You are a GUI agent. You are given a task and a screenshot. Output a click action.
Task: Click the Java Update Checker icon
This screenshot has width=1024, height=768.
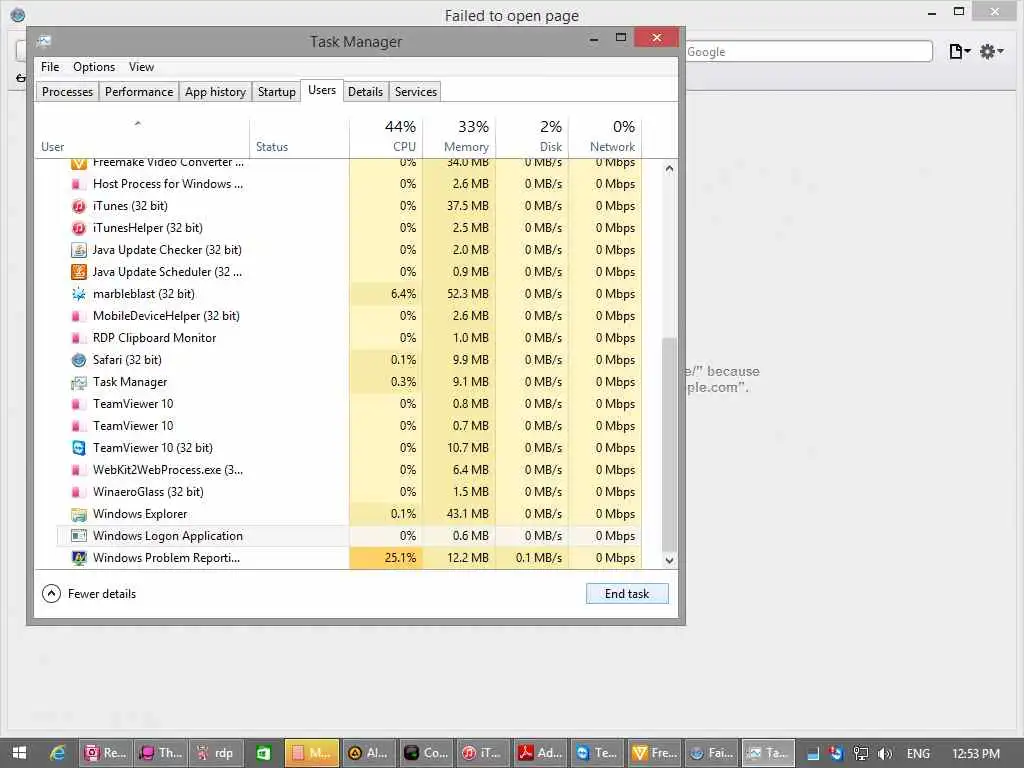pos(78,250)
